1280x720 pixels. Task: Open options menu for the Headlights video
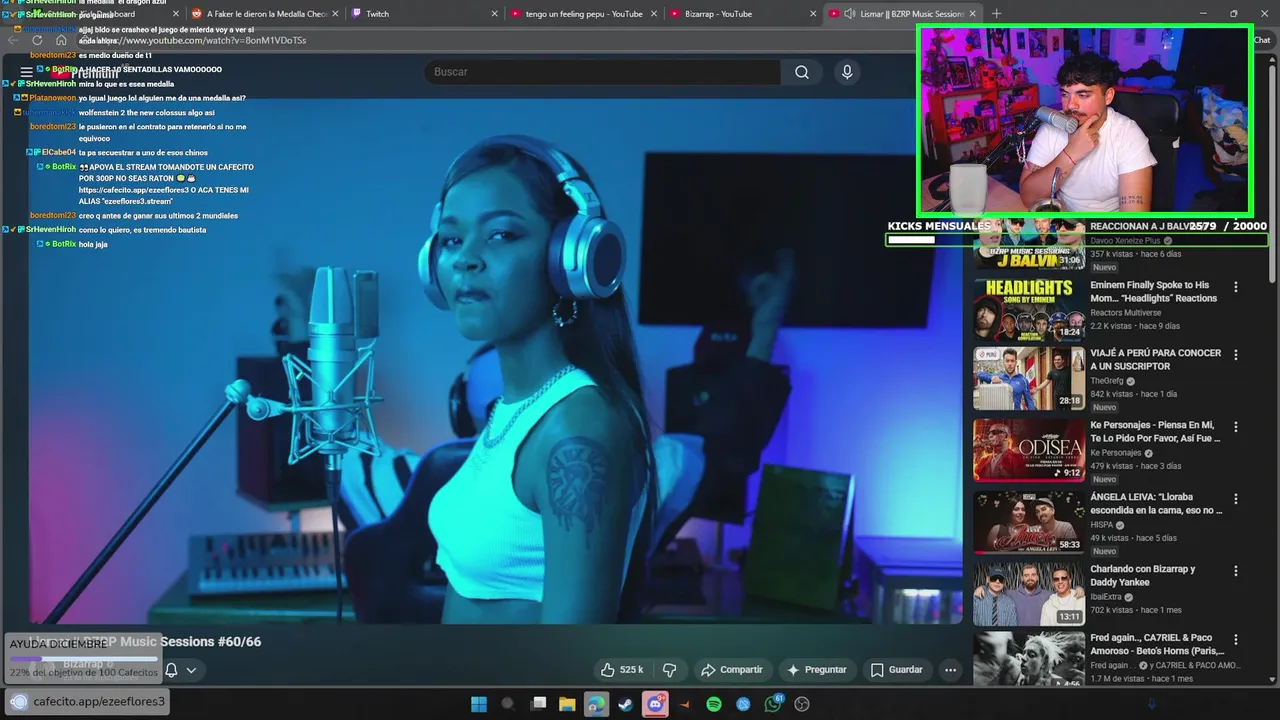[x=1235, y=287]
